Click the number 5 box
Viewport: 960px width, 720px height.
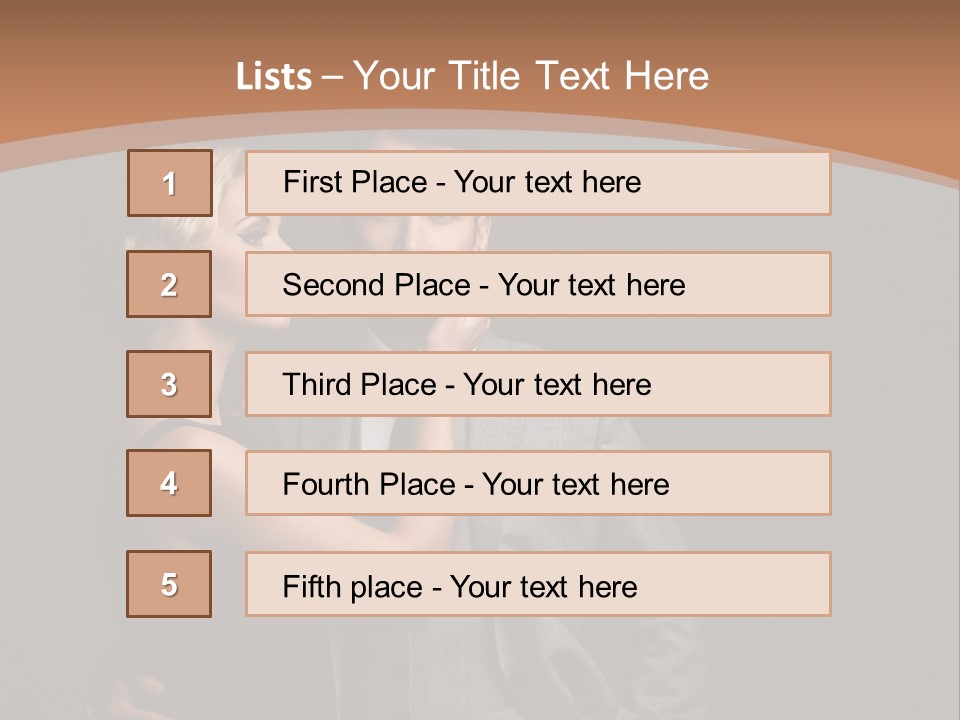tap(169, 584)
